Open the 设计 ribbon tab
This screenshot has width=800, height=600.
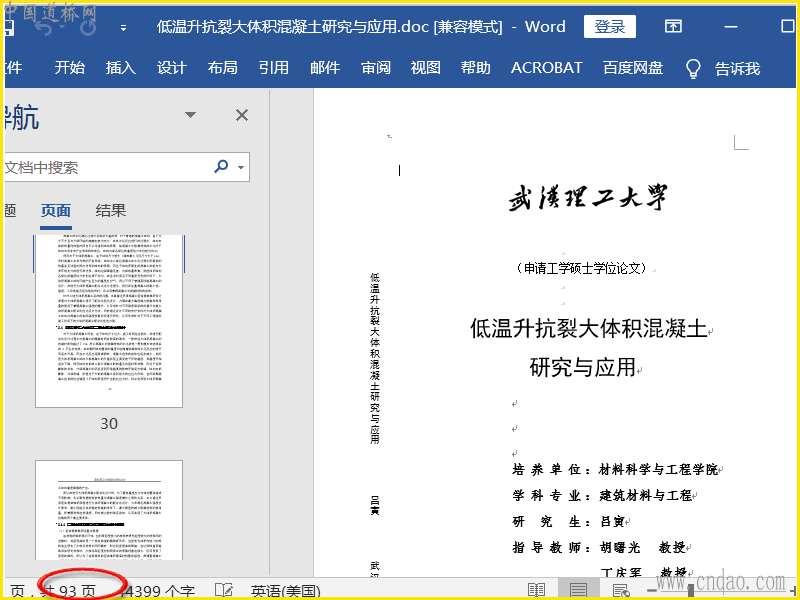click(171, 68)
